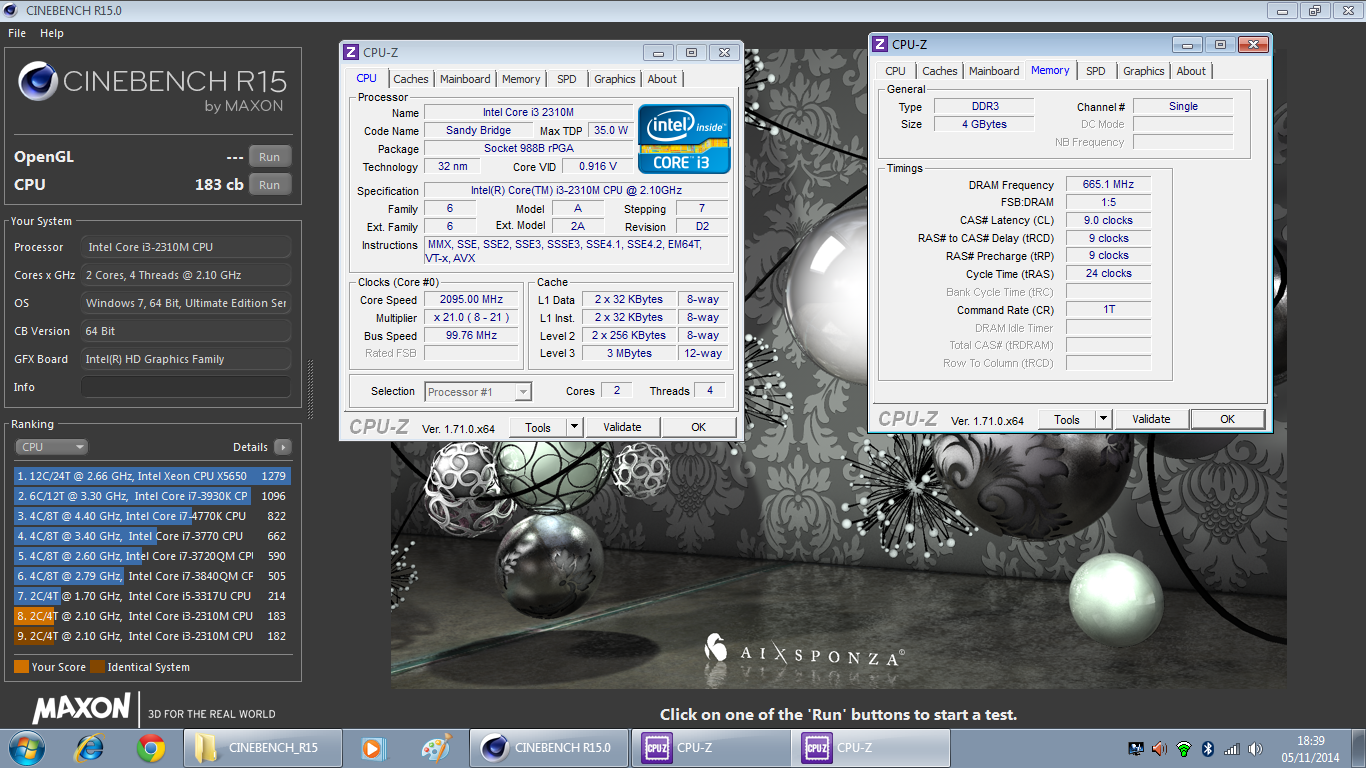The height and width of the screenshot is (768, 1366).
Task: Click Tools button in Memory window
Action: click(1067, 419)
